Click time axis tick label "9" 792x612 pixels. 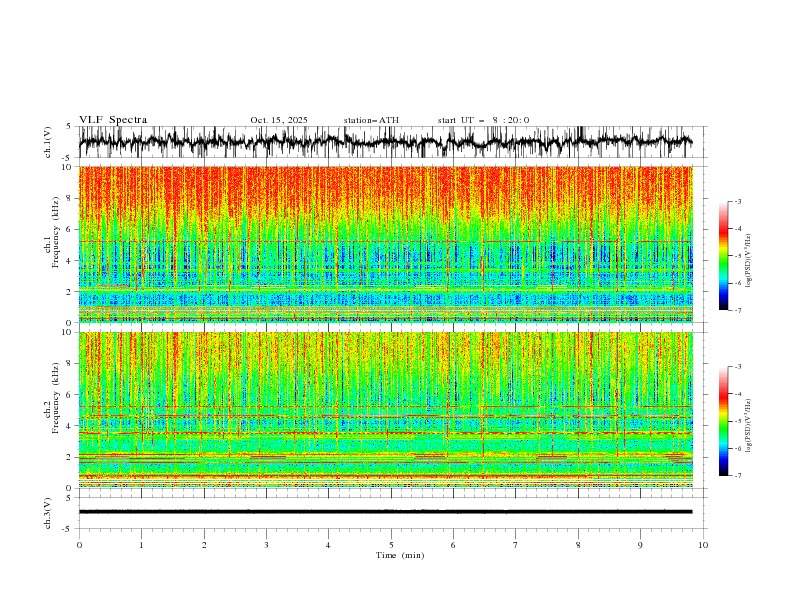click(640, 545)
